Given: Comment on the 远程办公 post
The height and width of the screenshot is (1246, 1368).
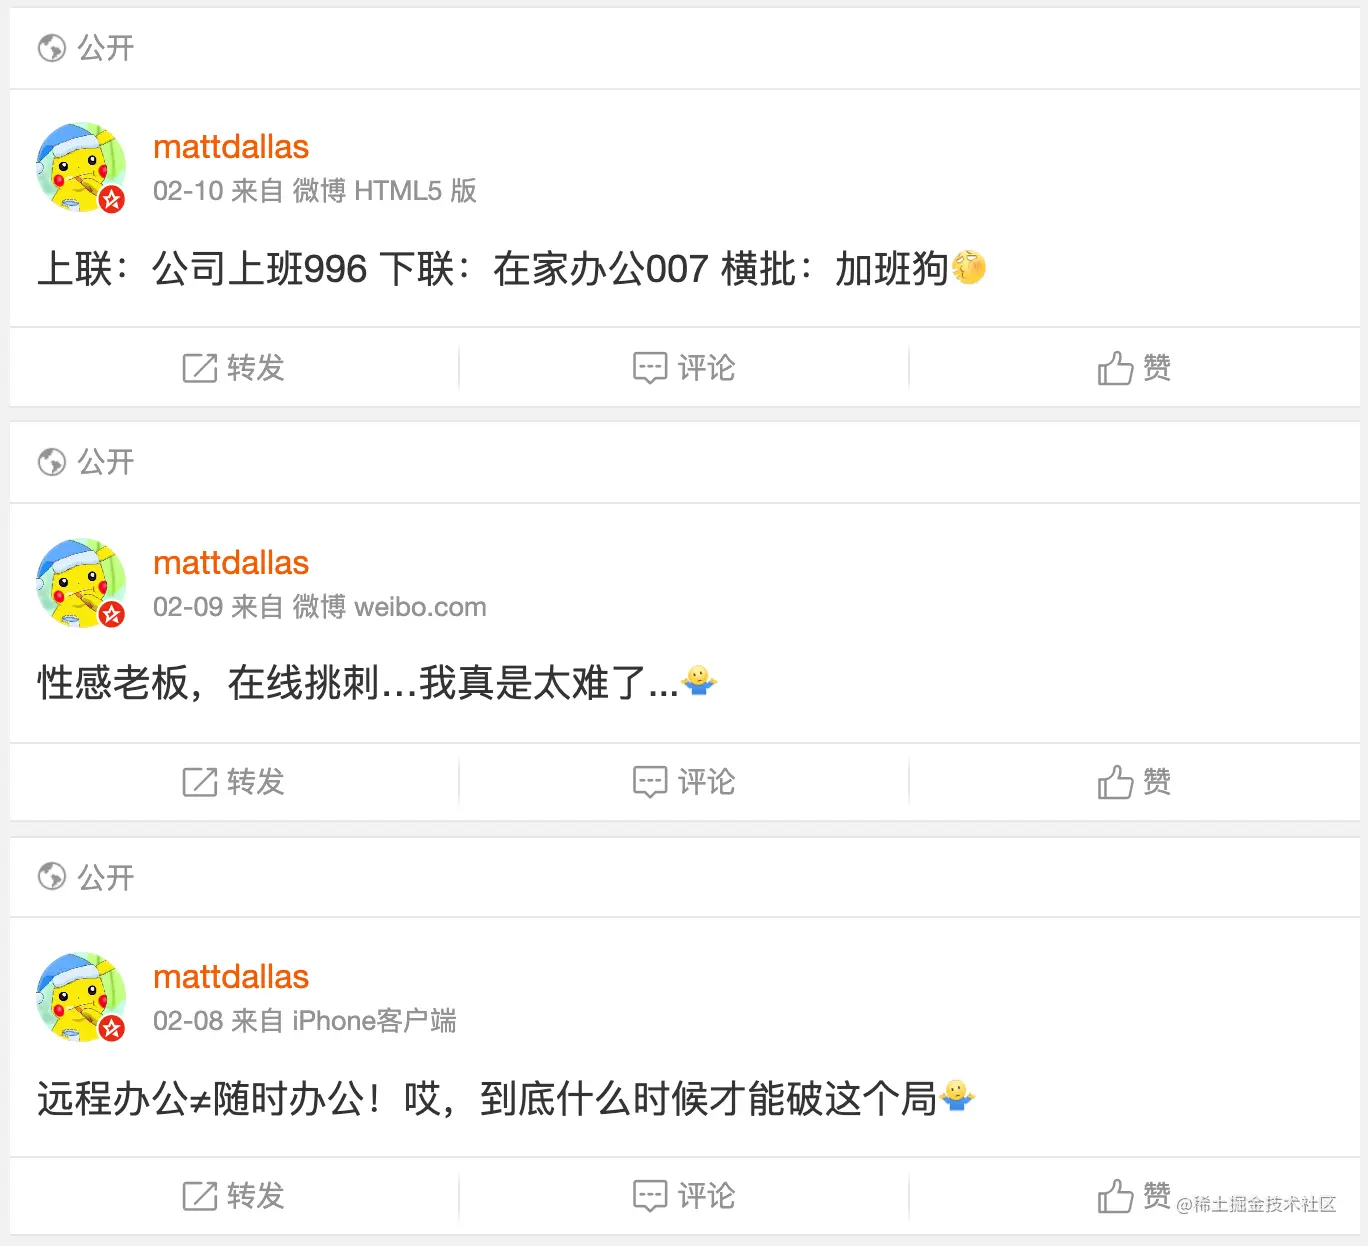Looking at the screenshot, I should 684,1196.
